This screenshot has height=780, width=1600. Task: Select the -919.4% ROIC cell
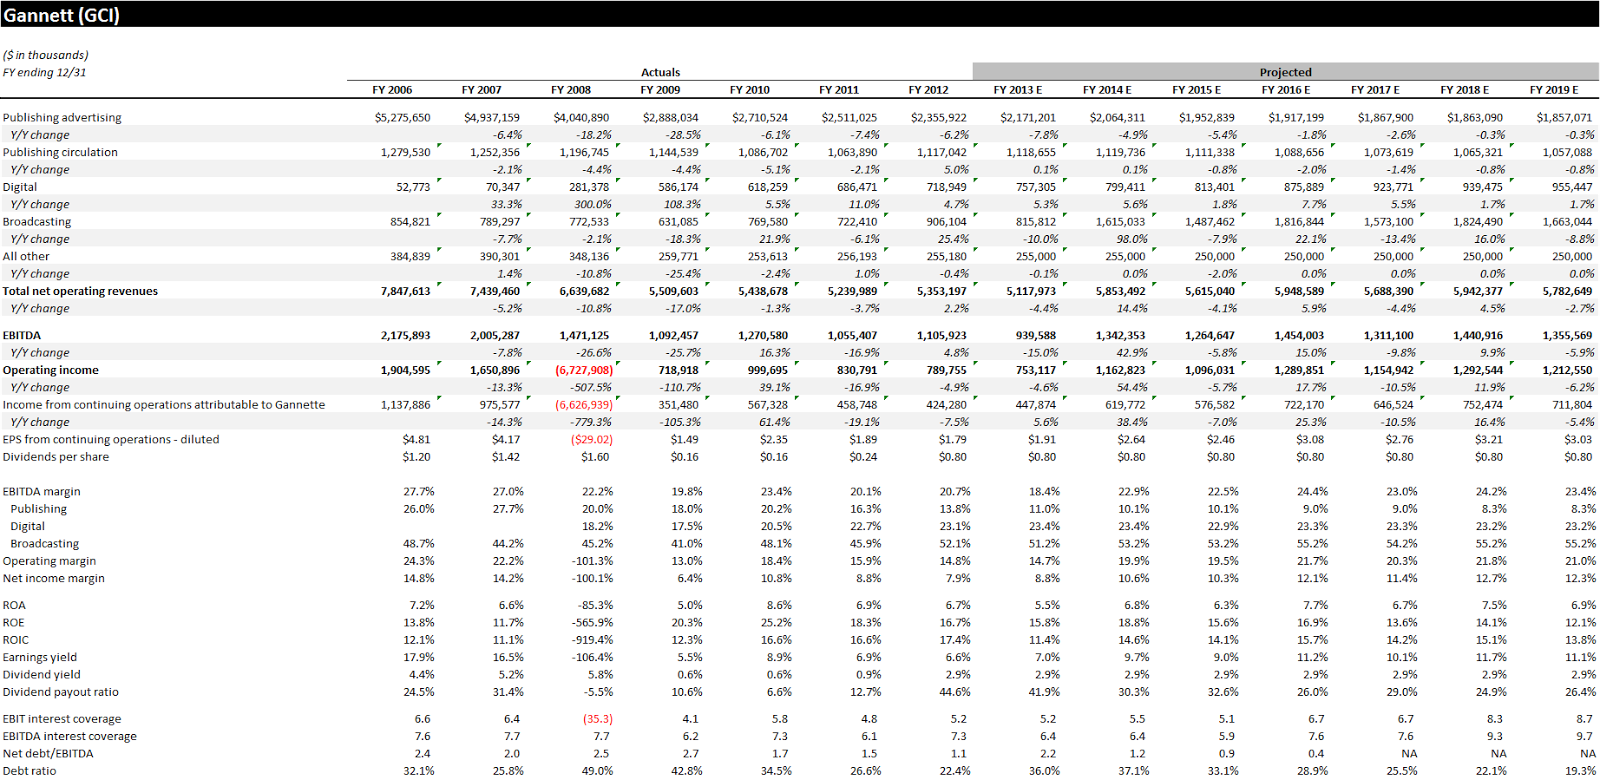(x=593, y=640)
